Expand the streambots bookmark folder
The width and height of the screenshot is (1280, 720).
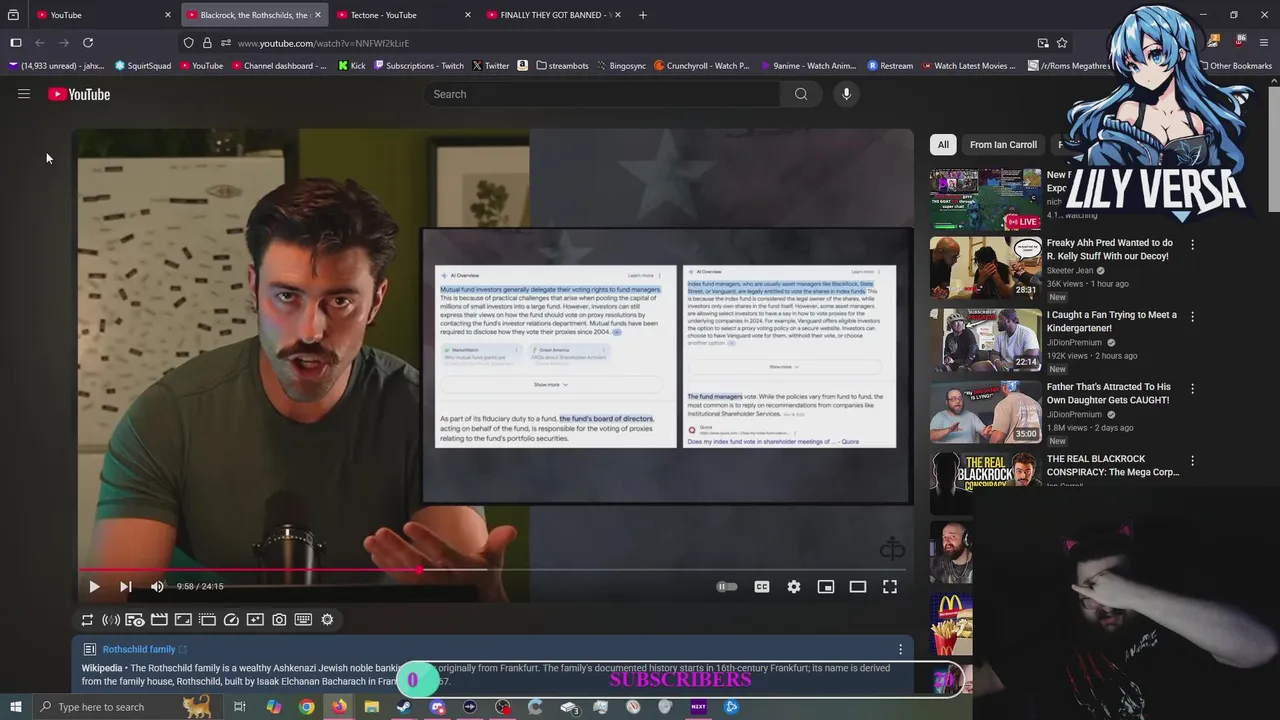(562, 66)
